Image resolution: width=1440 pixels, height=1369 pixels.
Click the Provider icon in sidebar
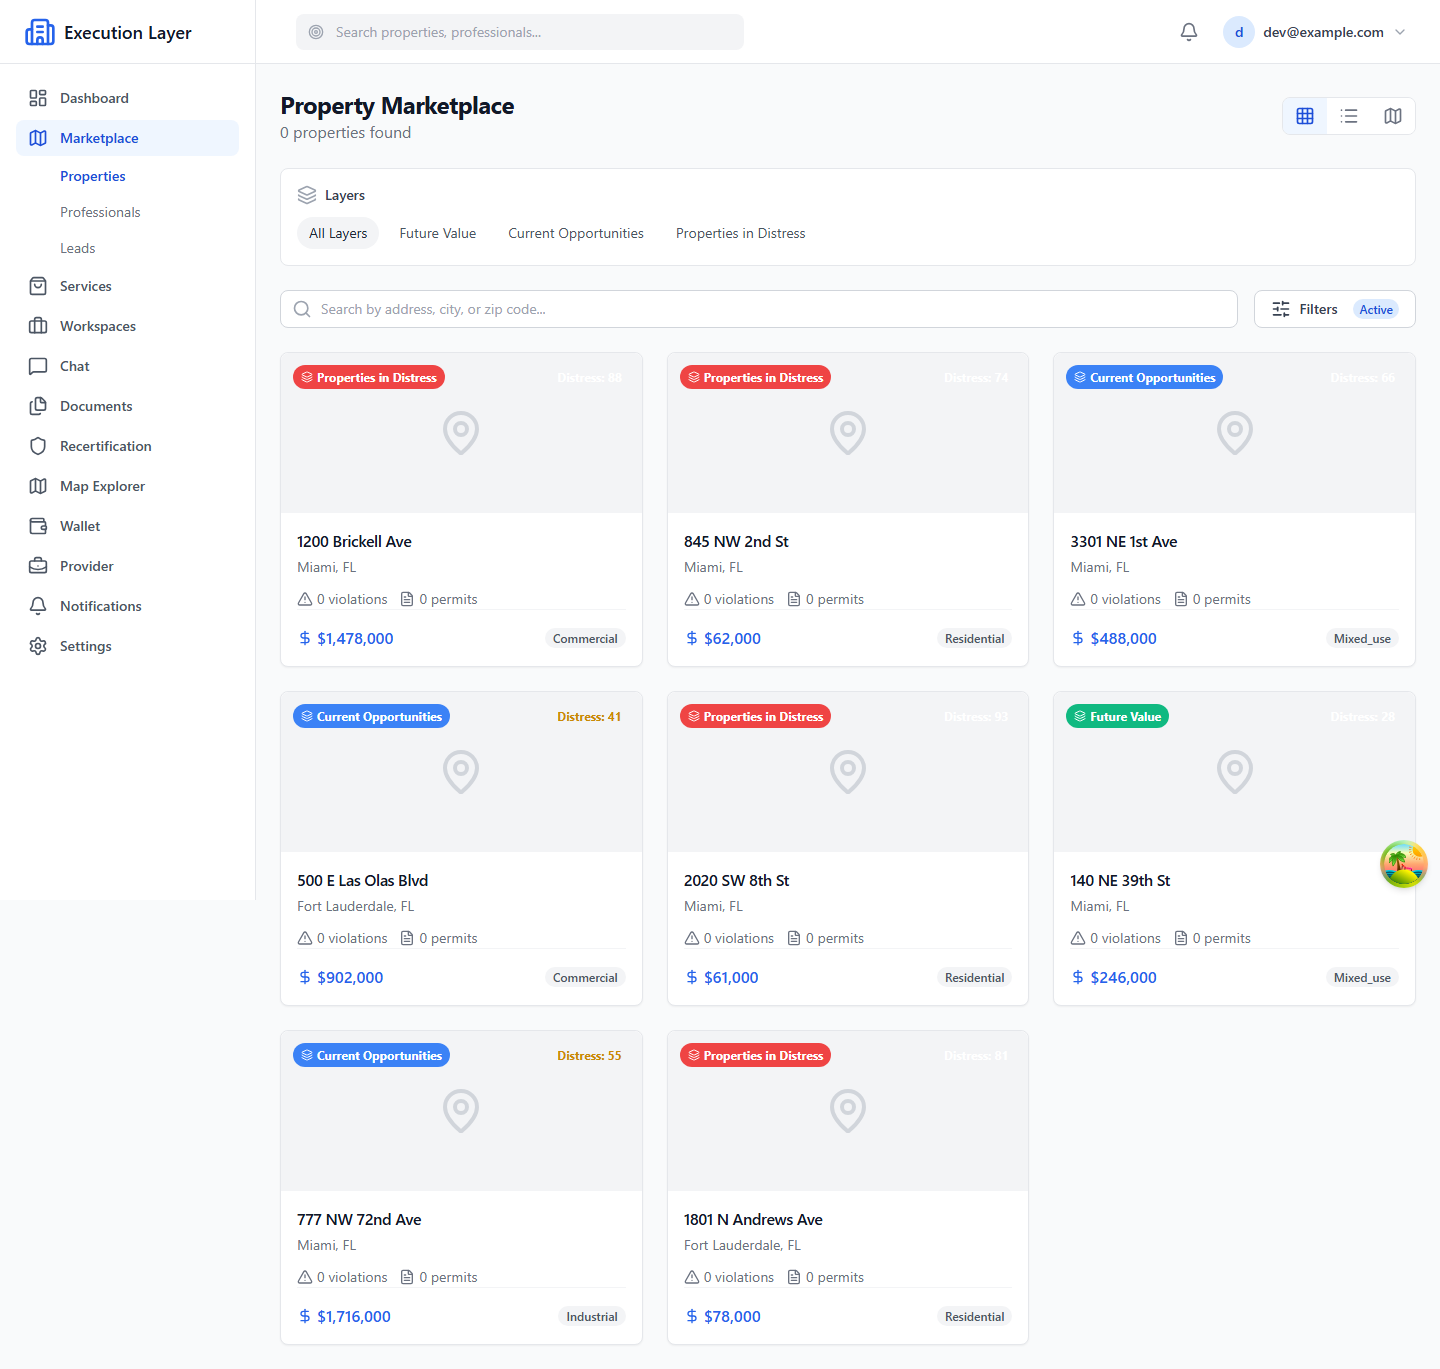coord(38,566)
